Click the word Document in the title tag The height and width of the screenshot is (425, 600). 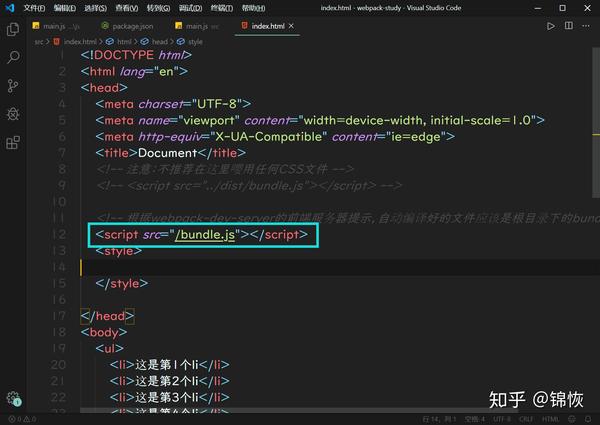pyautogui.click(x=167, y=153)
